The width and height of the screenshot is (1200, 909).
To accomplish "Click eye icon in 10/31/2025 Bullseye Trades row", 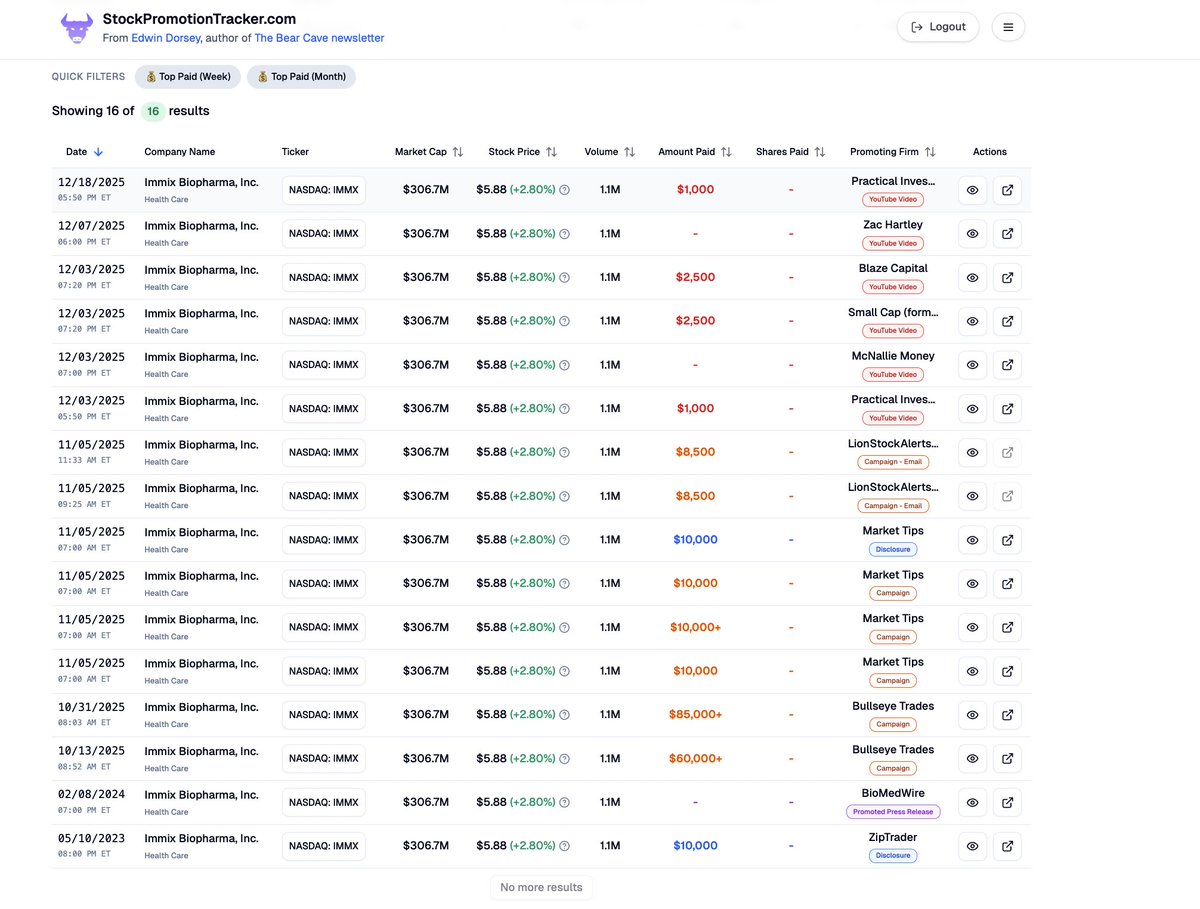I will tap(972, 715).
